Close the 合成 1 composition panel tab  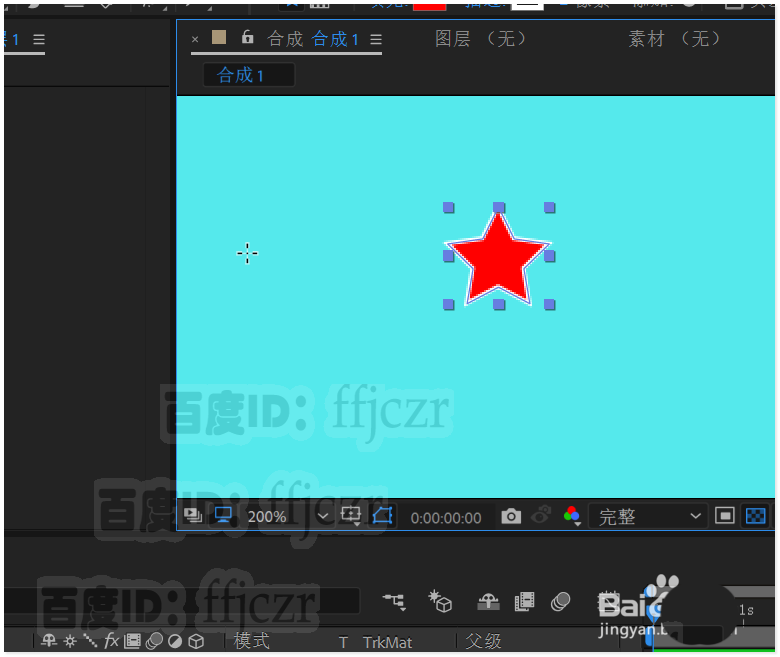click(x=195, y=39)
